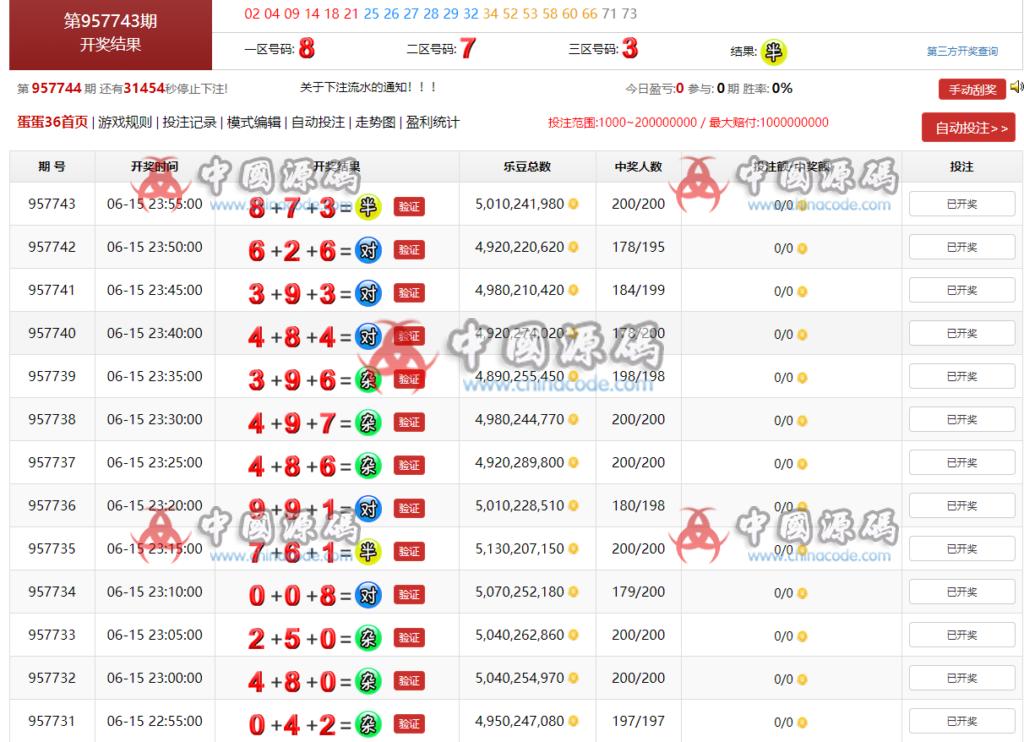Click the 已开奖 button in row 957735
The height and width of the screenshot is (742, 1024).
click(962, 549)
